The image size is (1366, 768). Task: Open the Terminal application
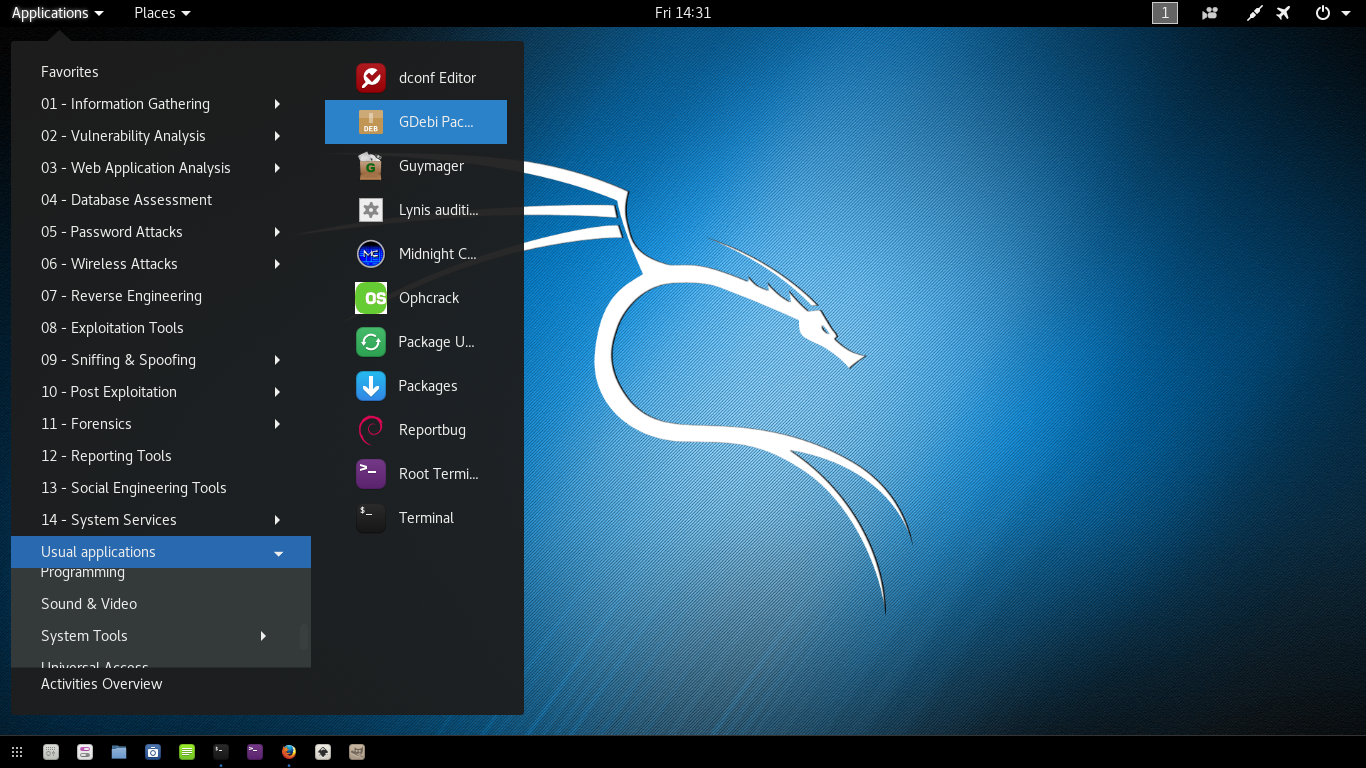click(426, 518)
